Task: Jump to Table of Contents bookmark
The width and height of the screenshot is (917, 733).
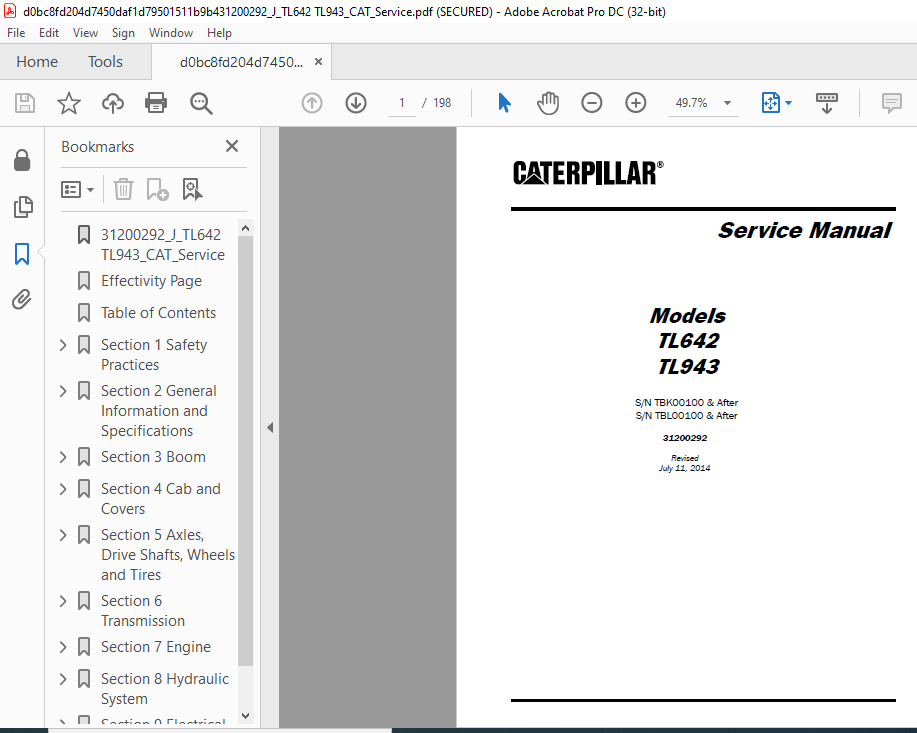Action: tap(158, 313)
